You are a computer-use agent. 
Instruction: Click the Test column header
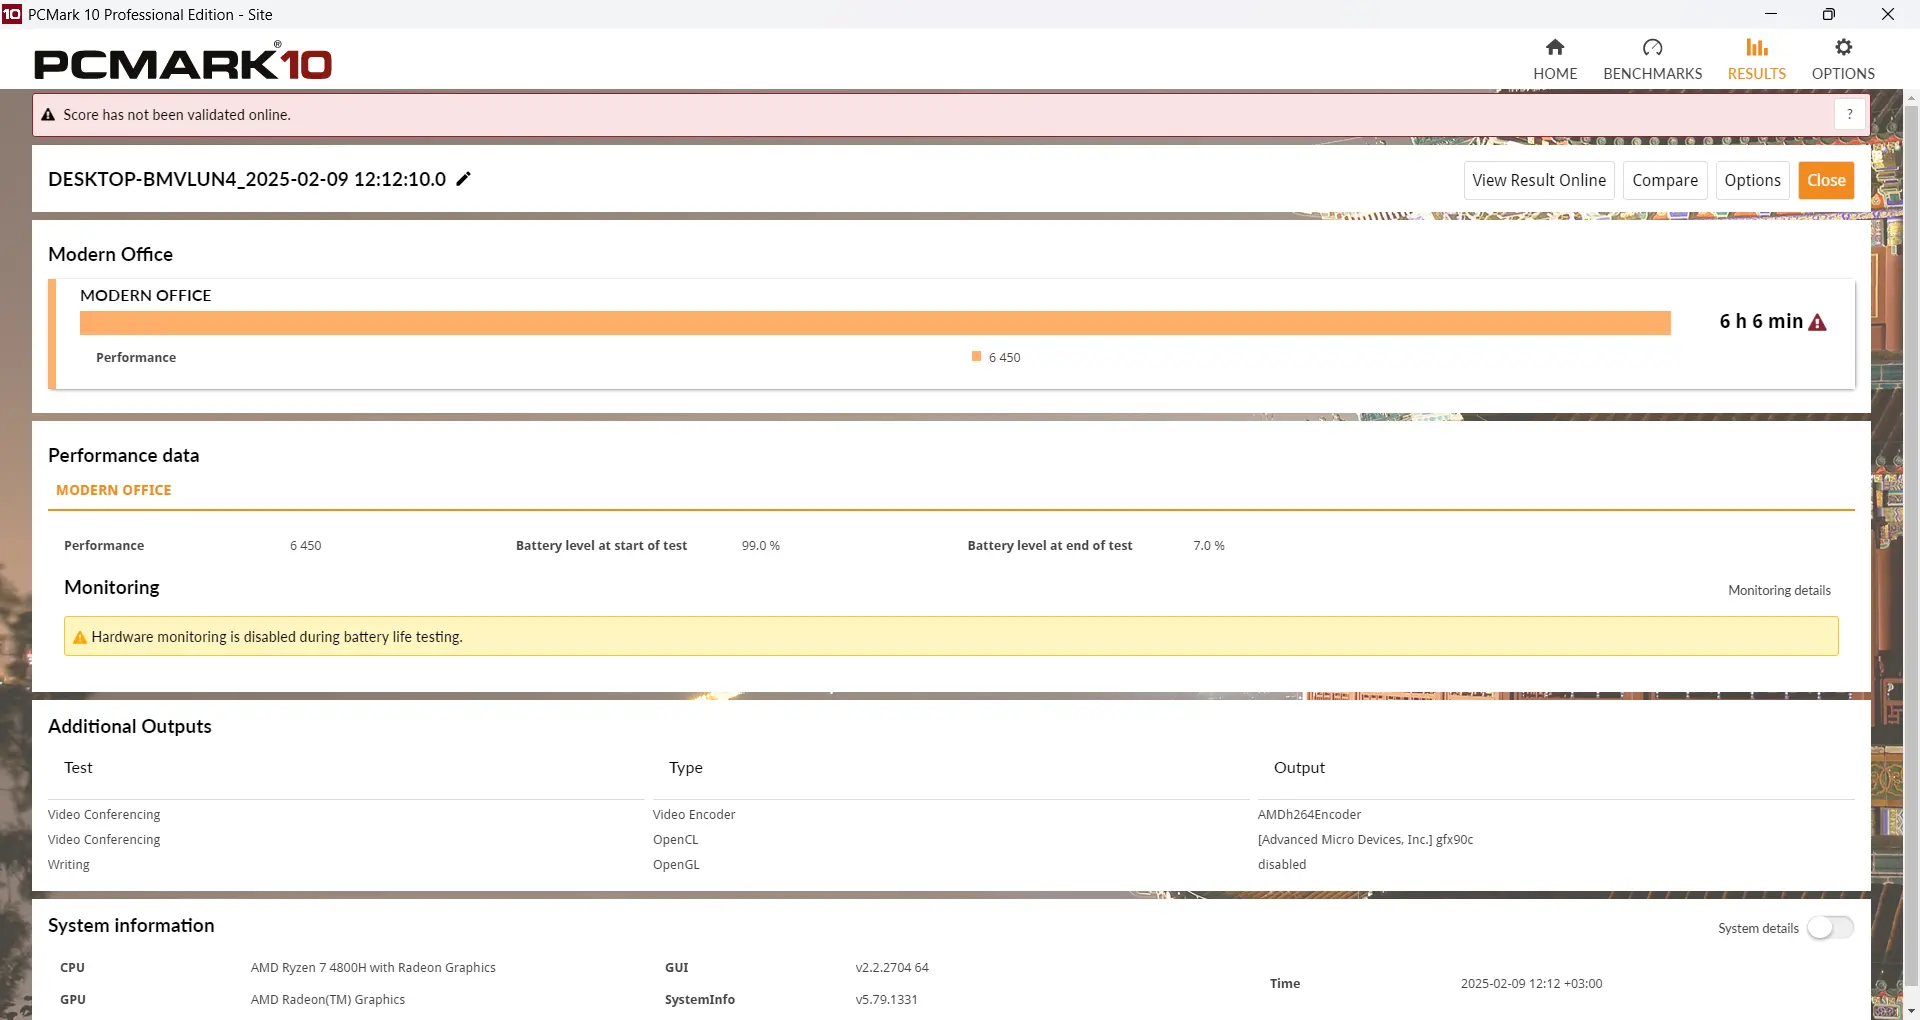click(78, 767)
